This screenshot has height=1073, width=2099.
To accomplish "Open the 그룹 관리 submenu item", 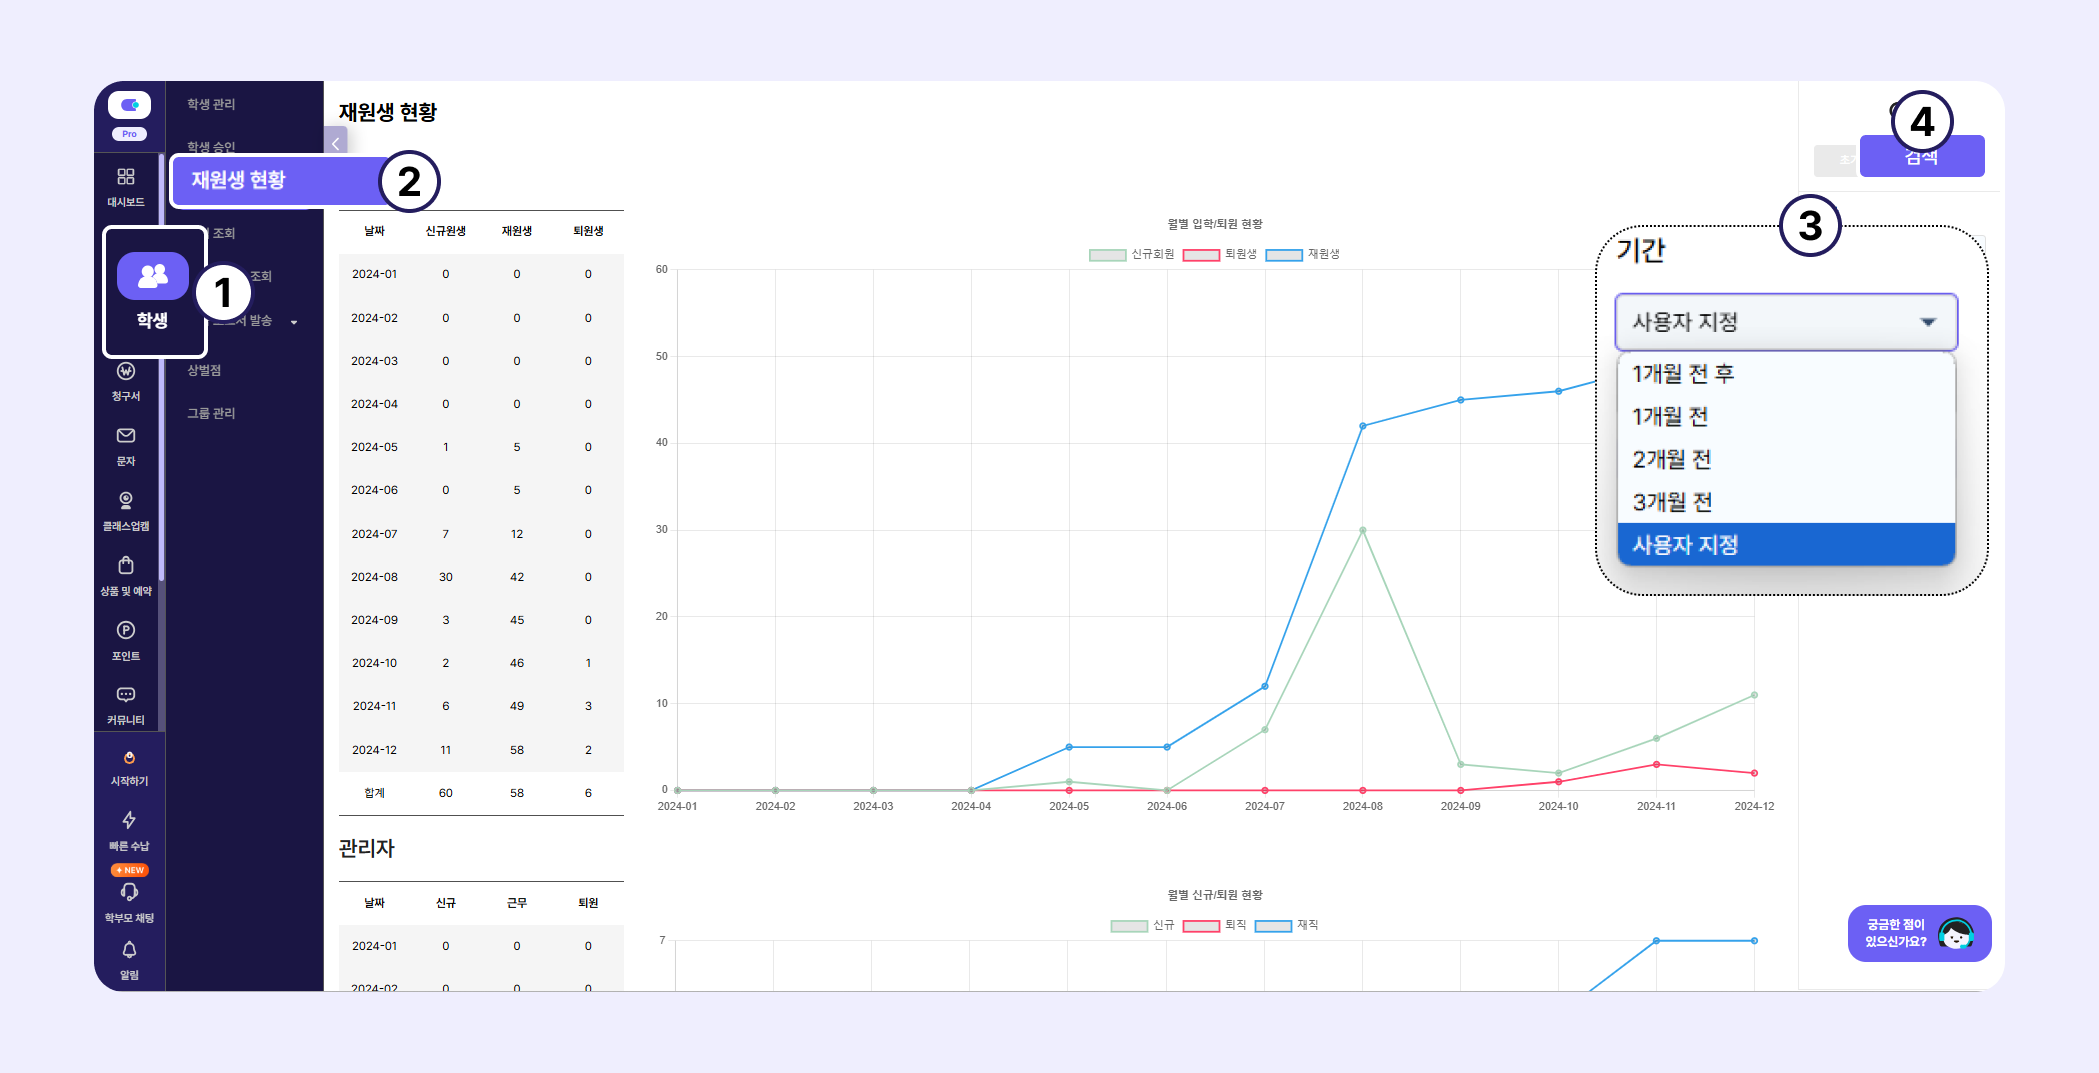I will [x=211, y=413].
